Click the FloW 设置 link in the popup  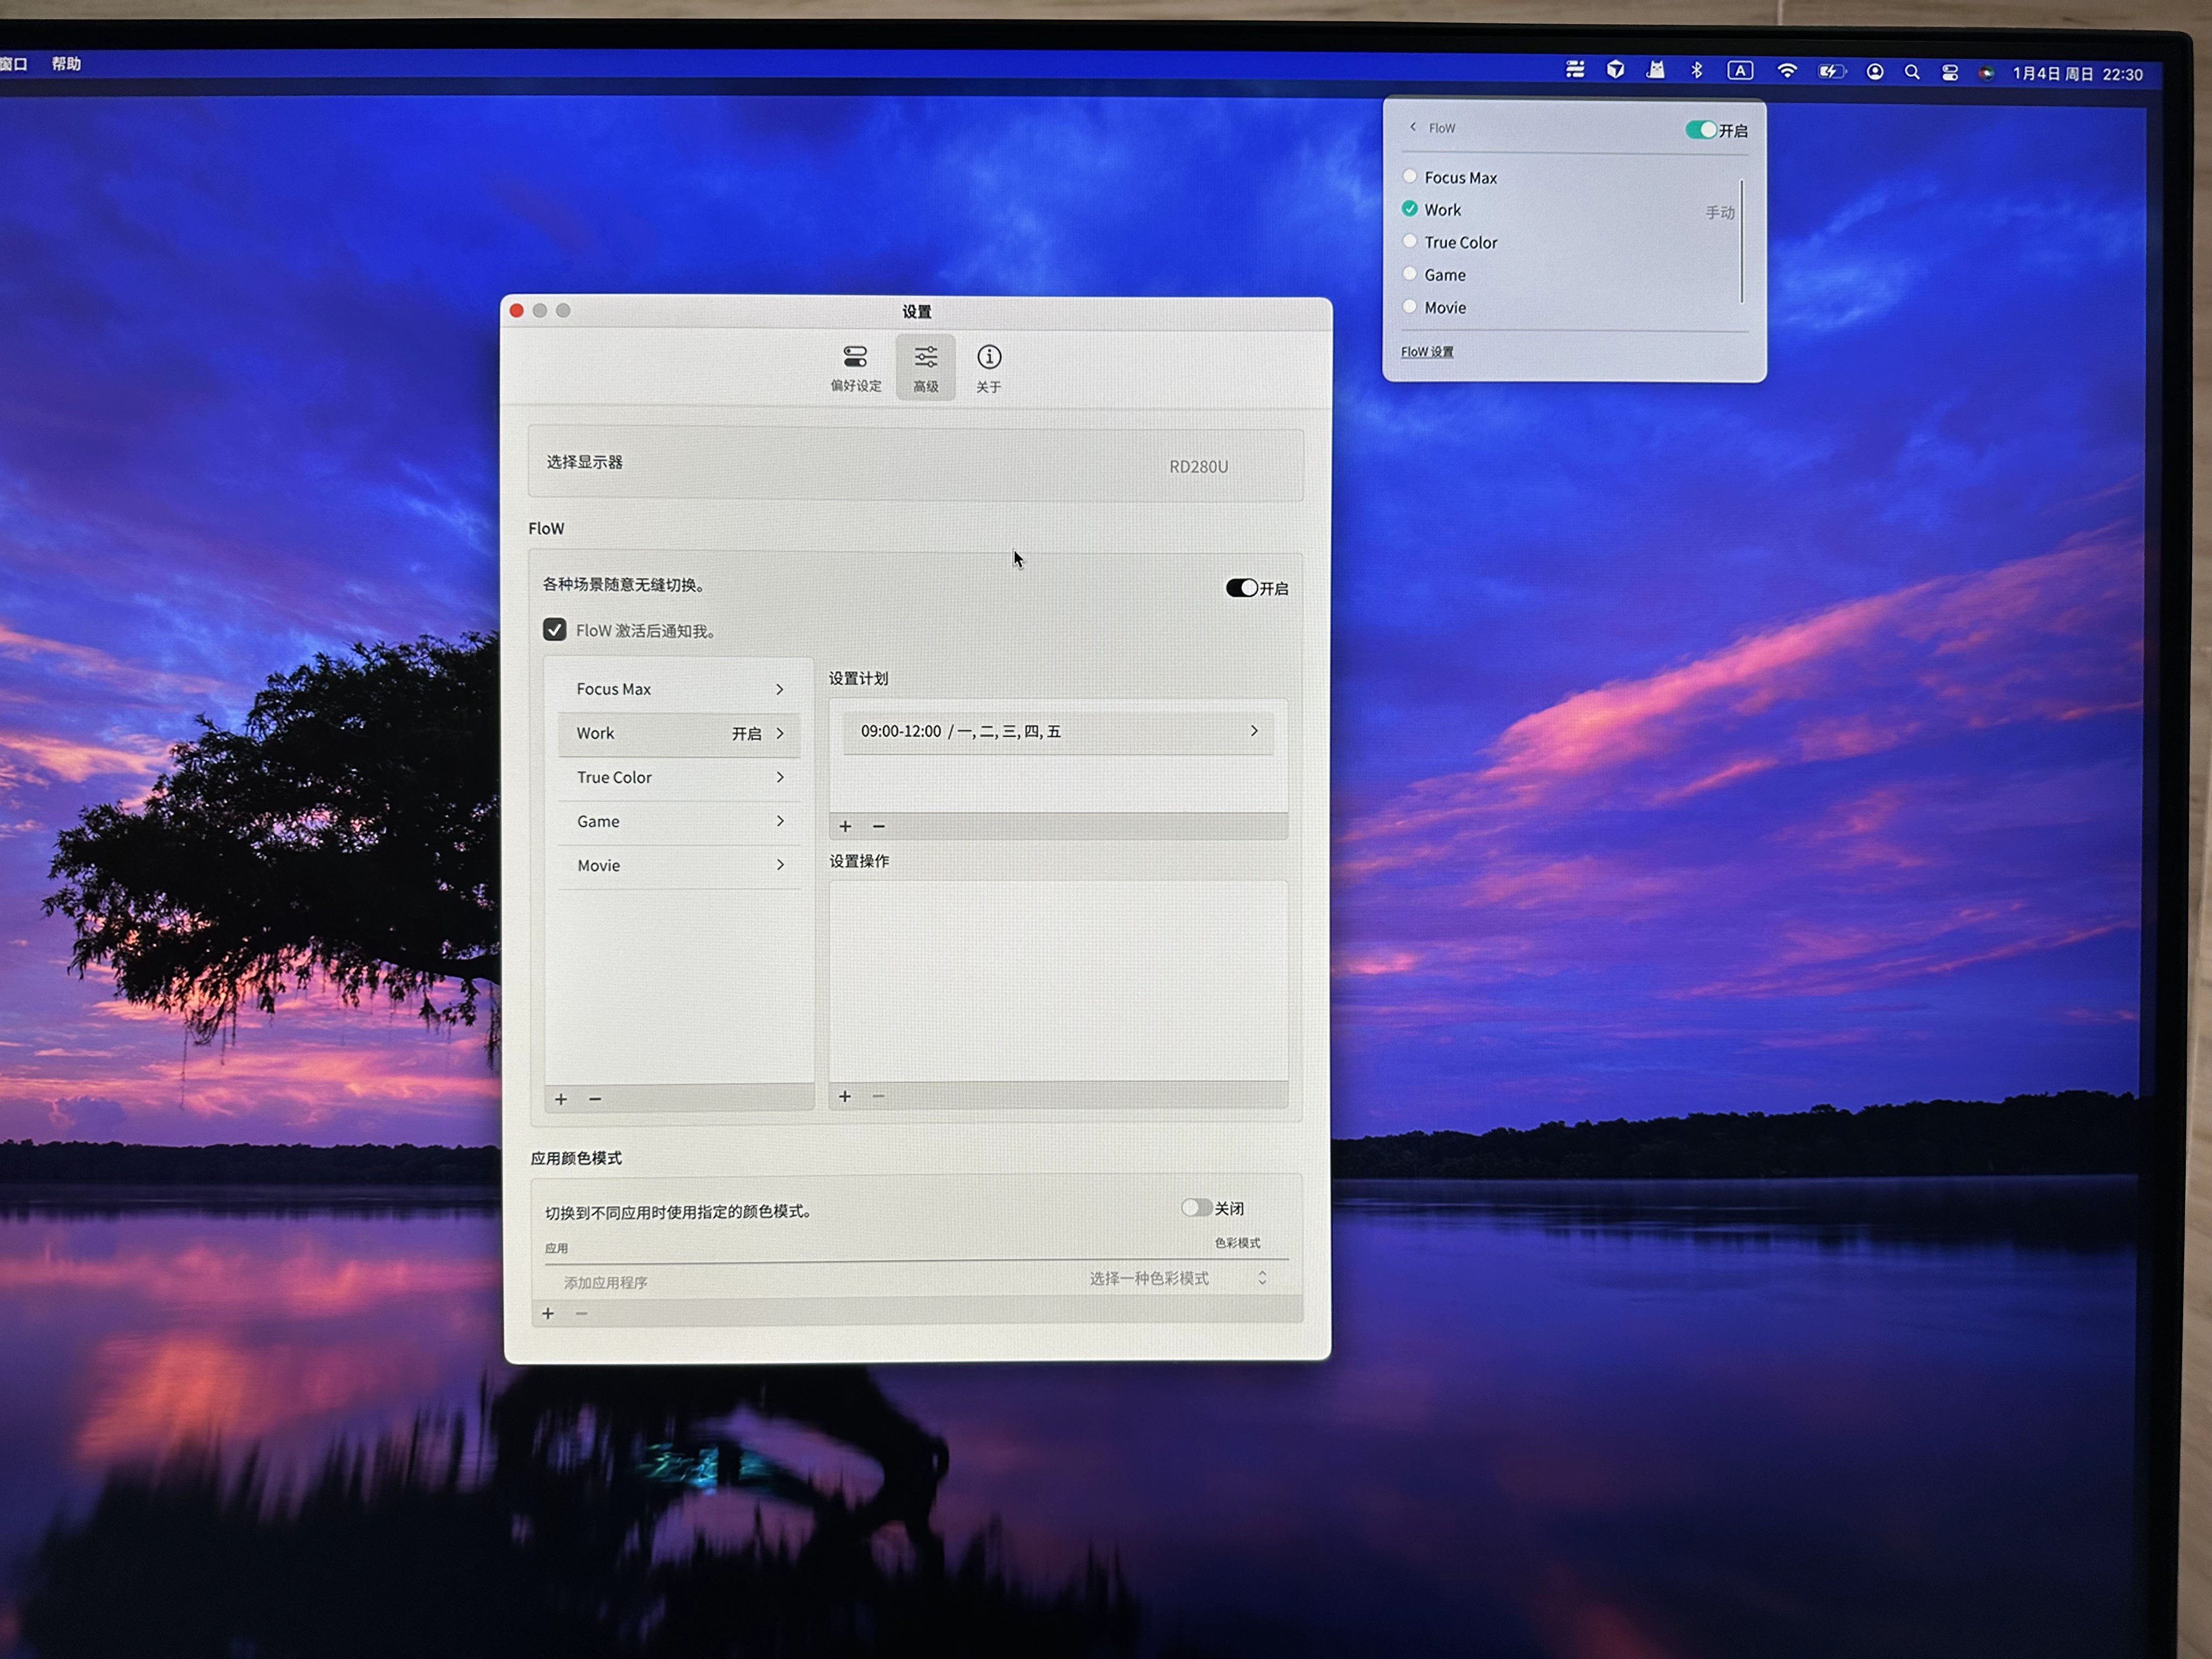1427,352
